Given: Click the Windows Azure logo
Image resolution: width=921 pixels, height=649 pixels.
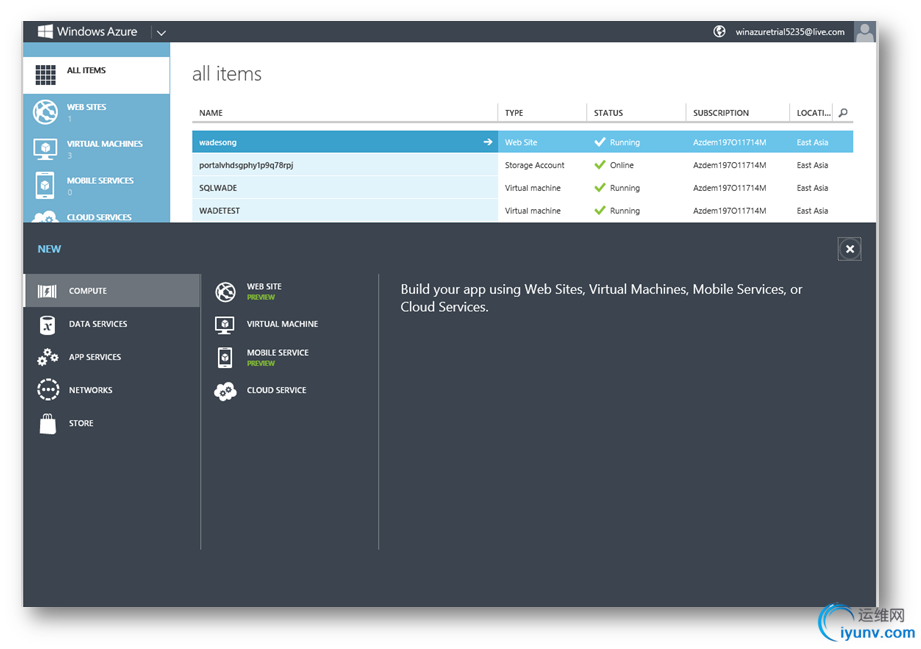Looking at the screenshot, I should (88, 32).
